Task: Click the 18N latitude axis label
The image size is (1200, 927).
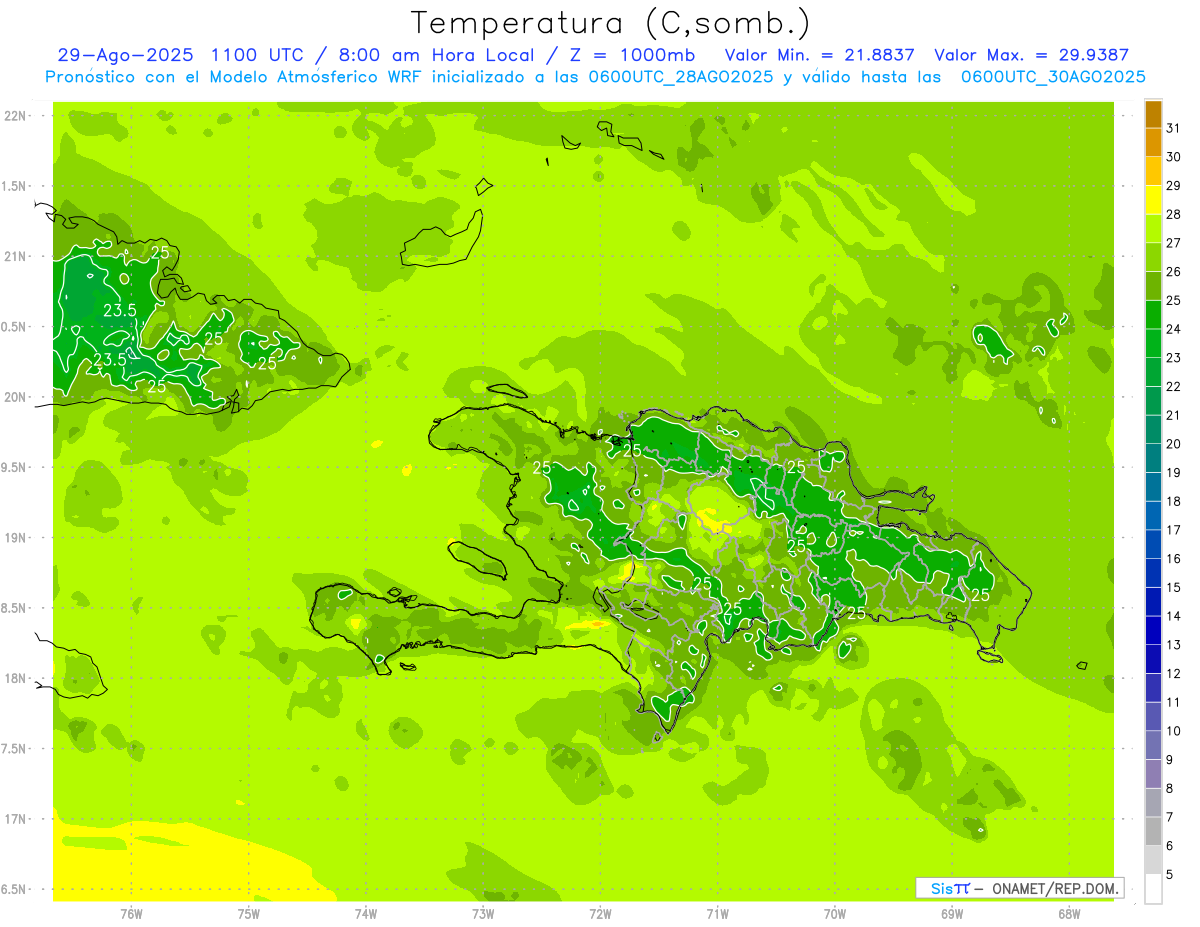Action: 16,678
